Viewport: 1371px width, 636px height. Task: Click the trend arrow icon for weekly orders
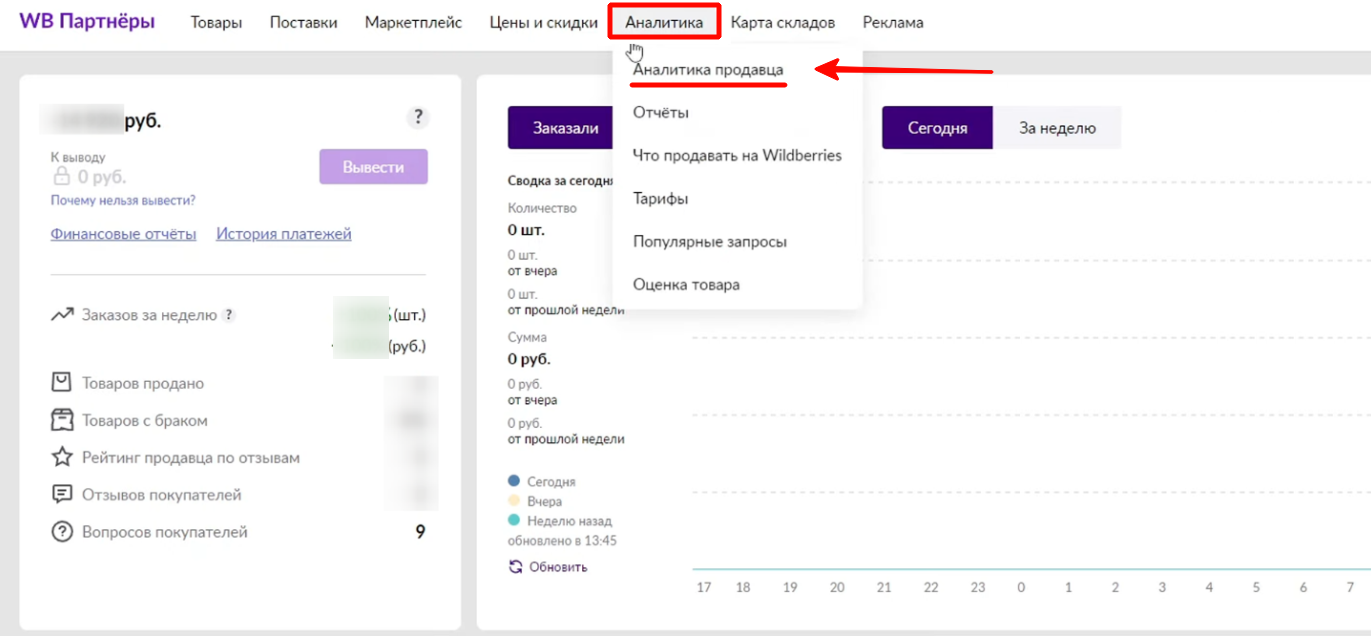[62, 315]
